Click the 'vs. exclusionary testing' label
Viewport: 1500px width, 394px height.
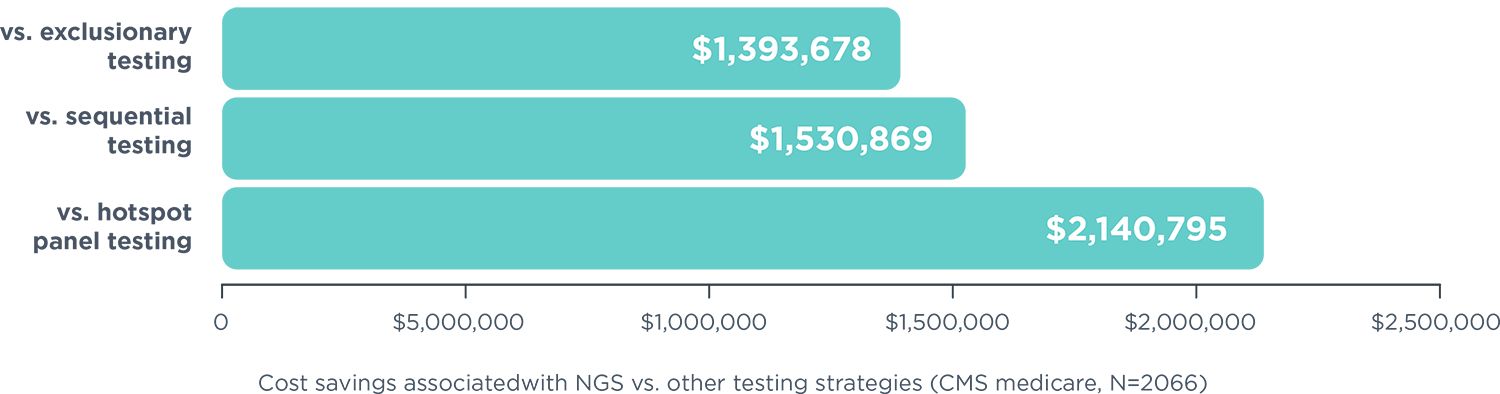click(97, 47)
